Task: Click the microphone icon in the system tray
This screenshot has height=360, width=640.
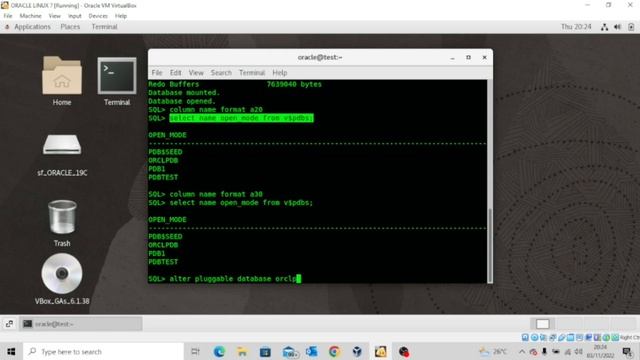Action: (x=544, y=351)
